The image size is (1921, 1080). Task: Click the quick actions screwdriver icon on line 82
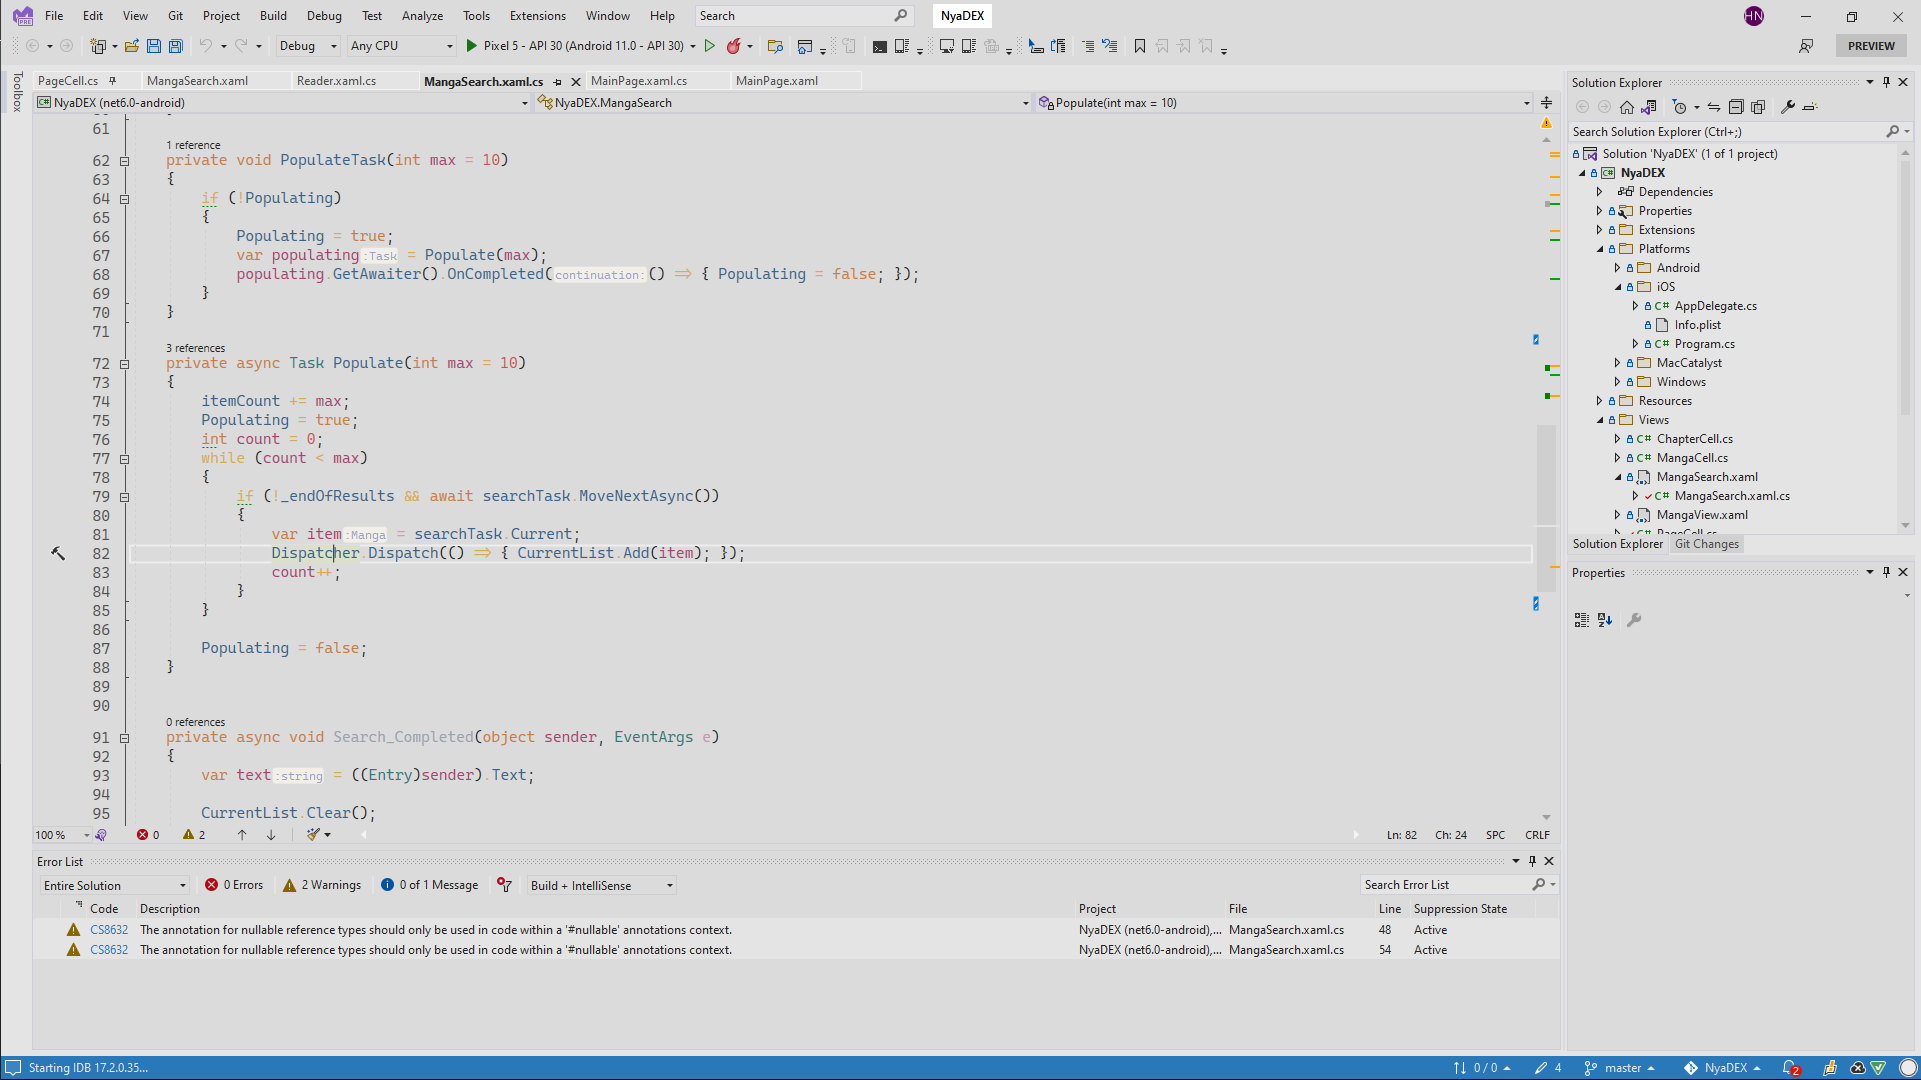pyautogui.click(x=58, y=553)
